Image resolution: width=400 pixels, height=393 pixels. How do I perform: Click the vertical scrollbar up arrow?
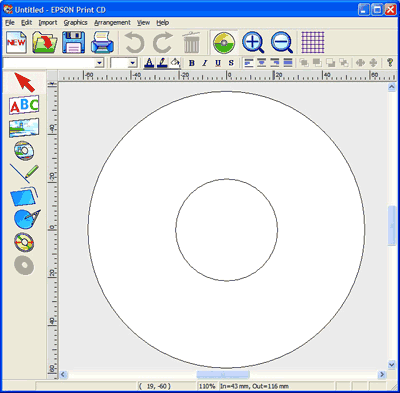[392, 87]
